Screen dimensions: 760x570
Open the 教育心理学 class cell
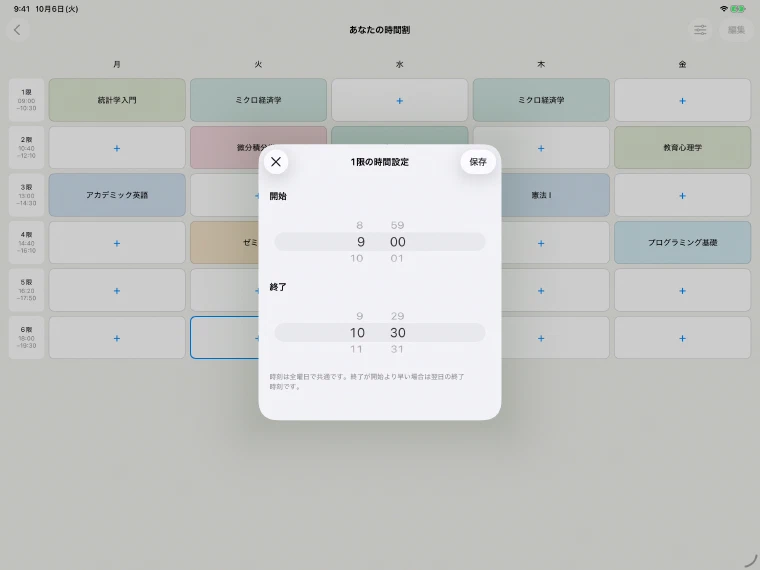(682, 148)
